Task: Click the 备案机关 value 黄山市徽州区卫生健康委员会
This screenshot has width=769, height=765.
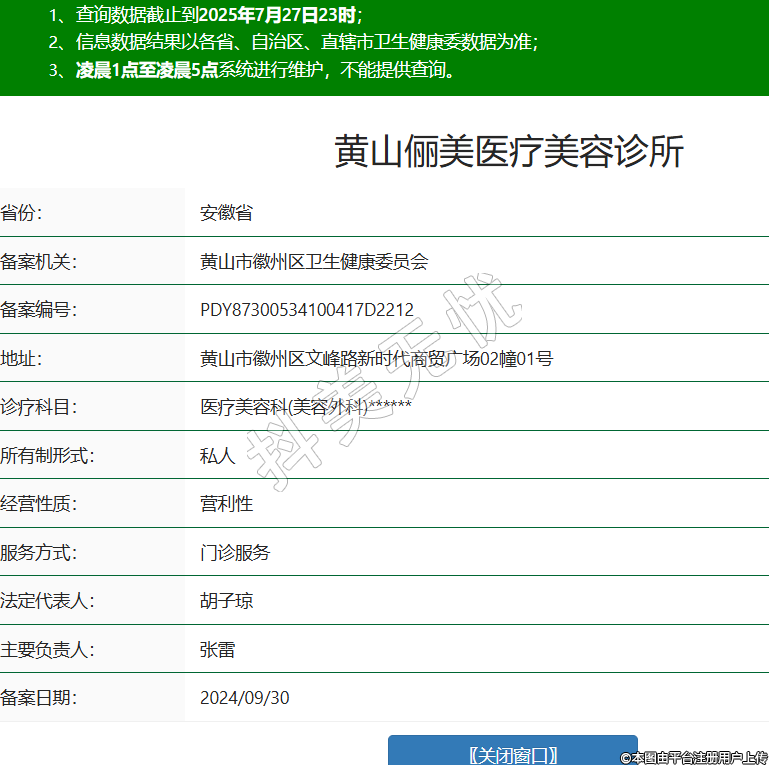Action: [x=314, y=262]
